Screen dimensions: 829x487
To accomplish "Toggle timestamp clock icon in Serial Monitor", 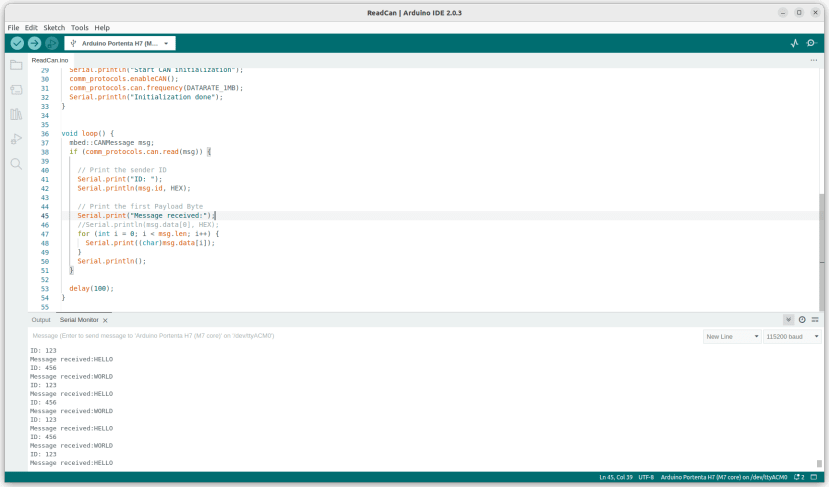I will coord(802,320).
